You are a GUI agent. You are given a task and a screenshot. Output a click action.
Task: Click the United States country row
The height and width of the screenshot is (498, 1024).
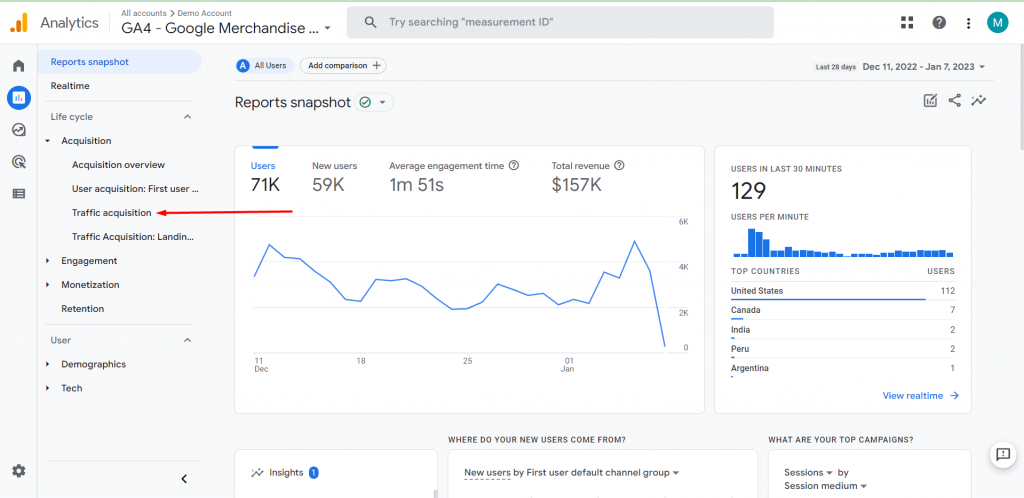pos(843,291)
